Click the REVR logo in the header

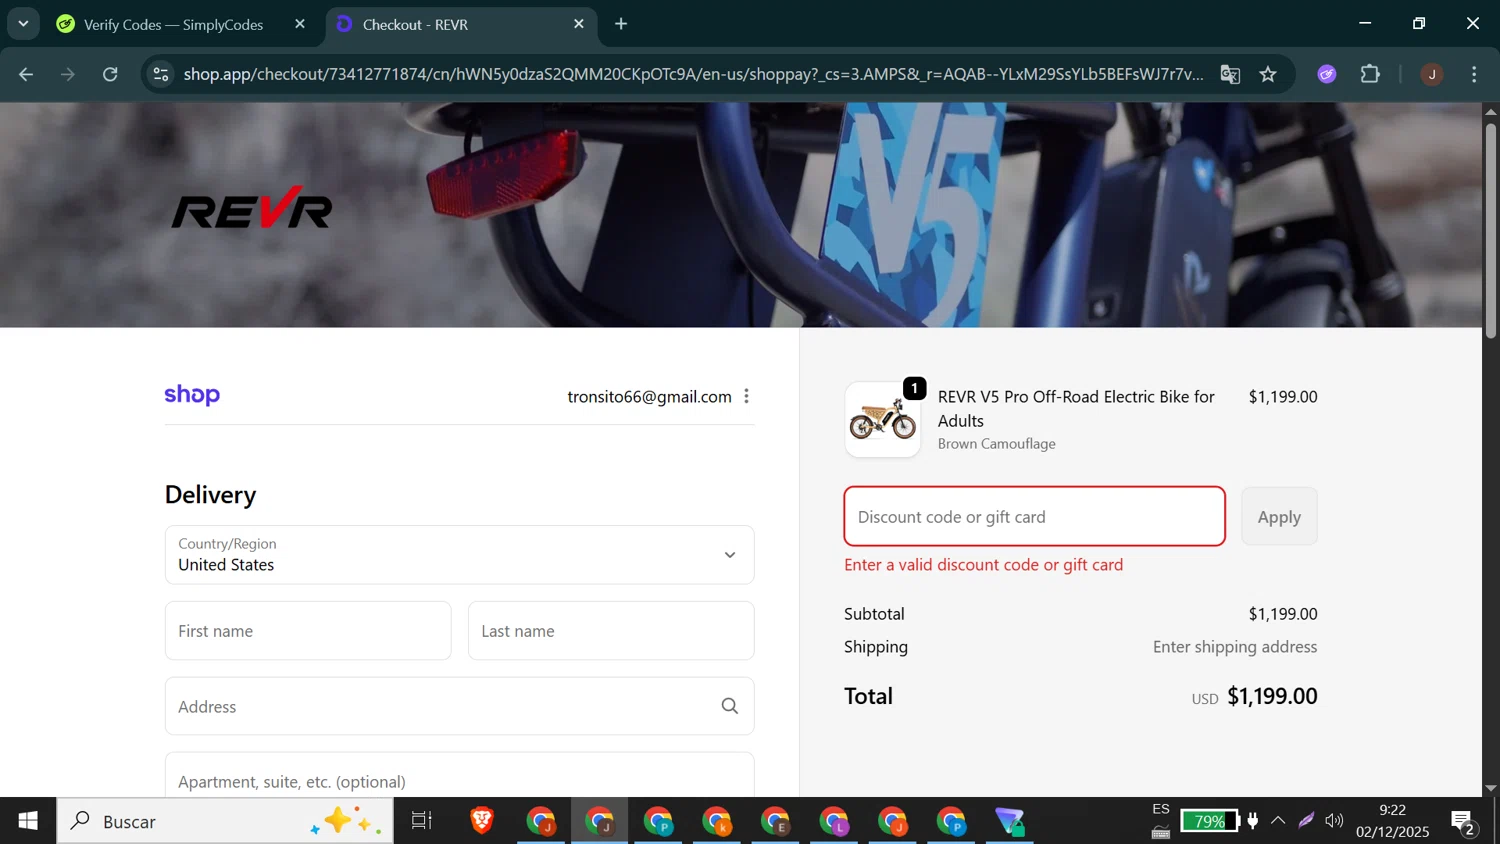click(251, 208)
